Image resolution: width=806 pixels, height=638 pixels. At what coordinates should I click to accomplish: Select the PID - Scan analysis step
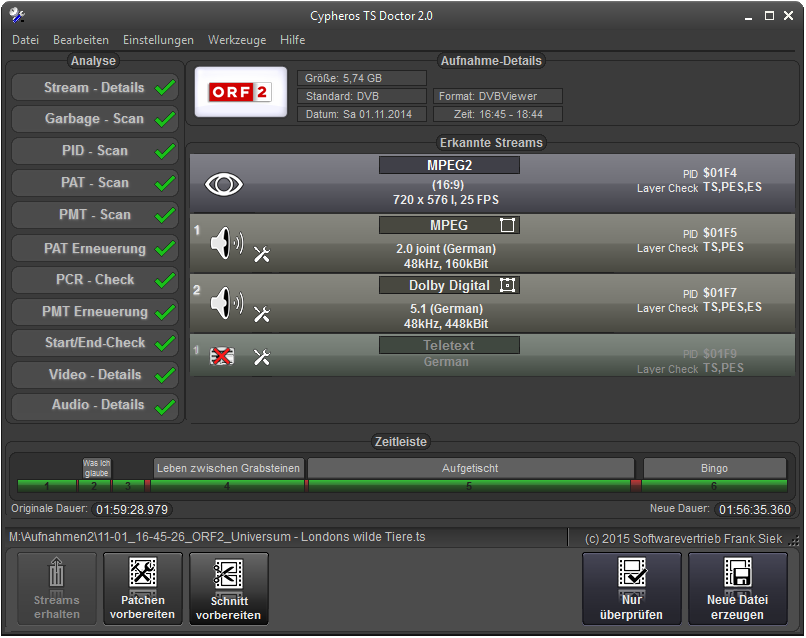click(95, 151)
